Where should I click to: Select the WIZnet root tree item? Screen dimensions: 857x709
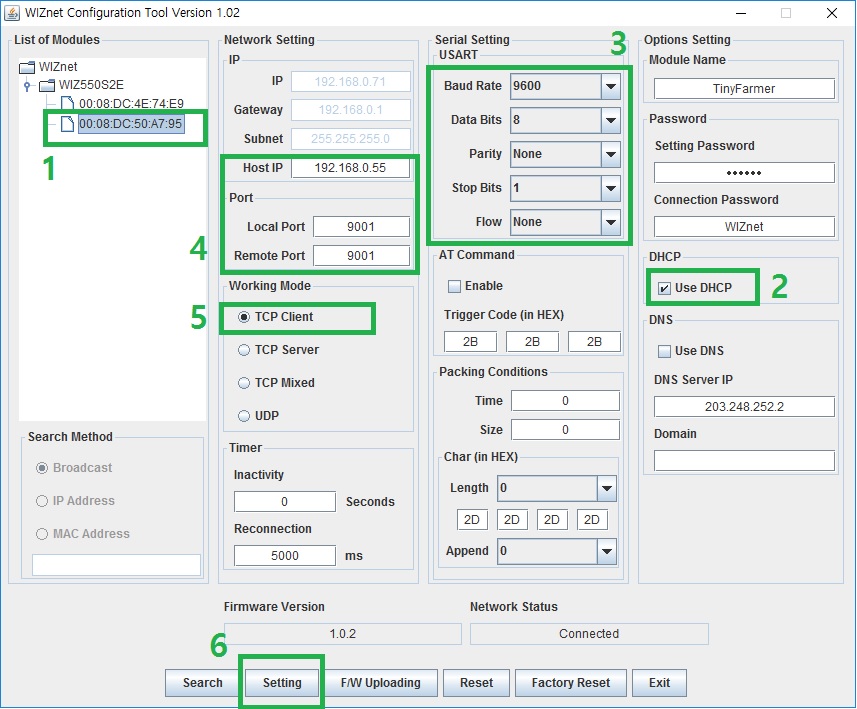58,67
